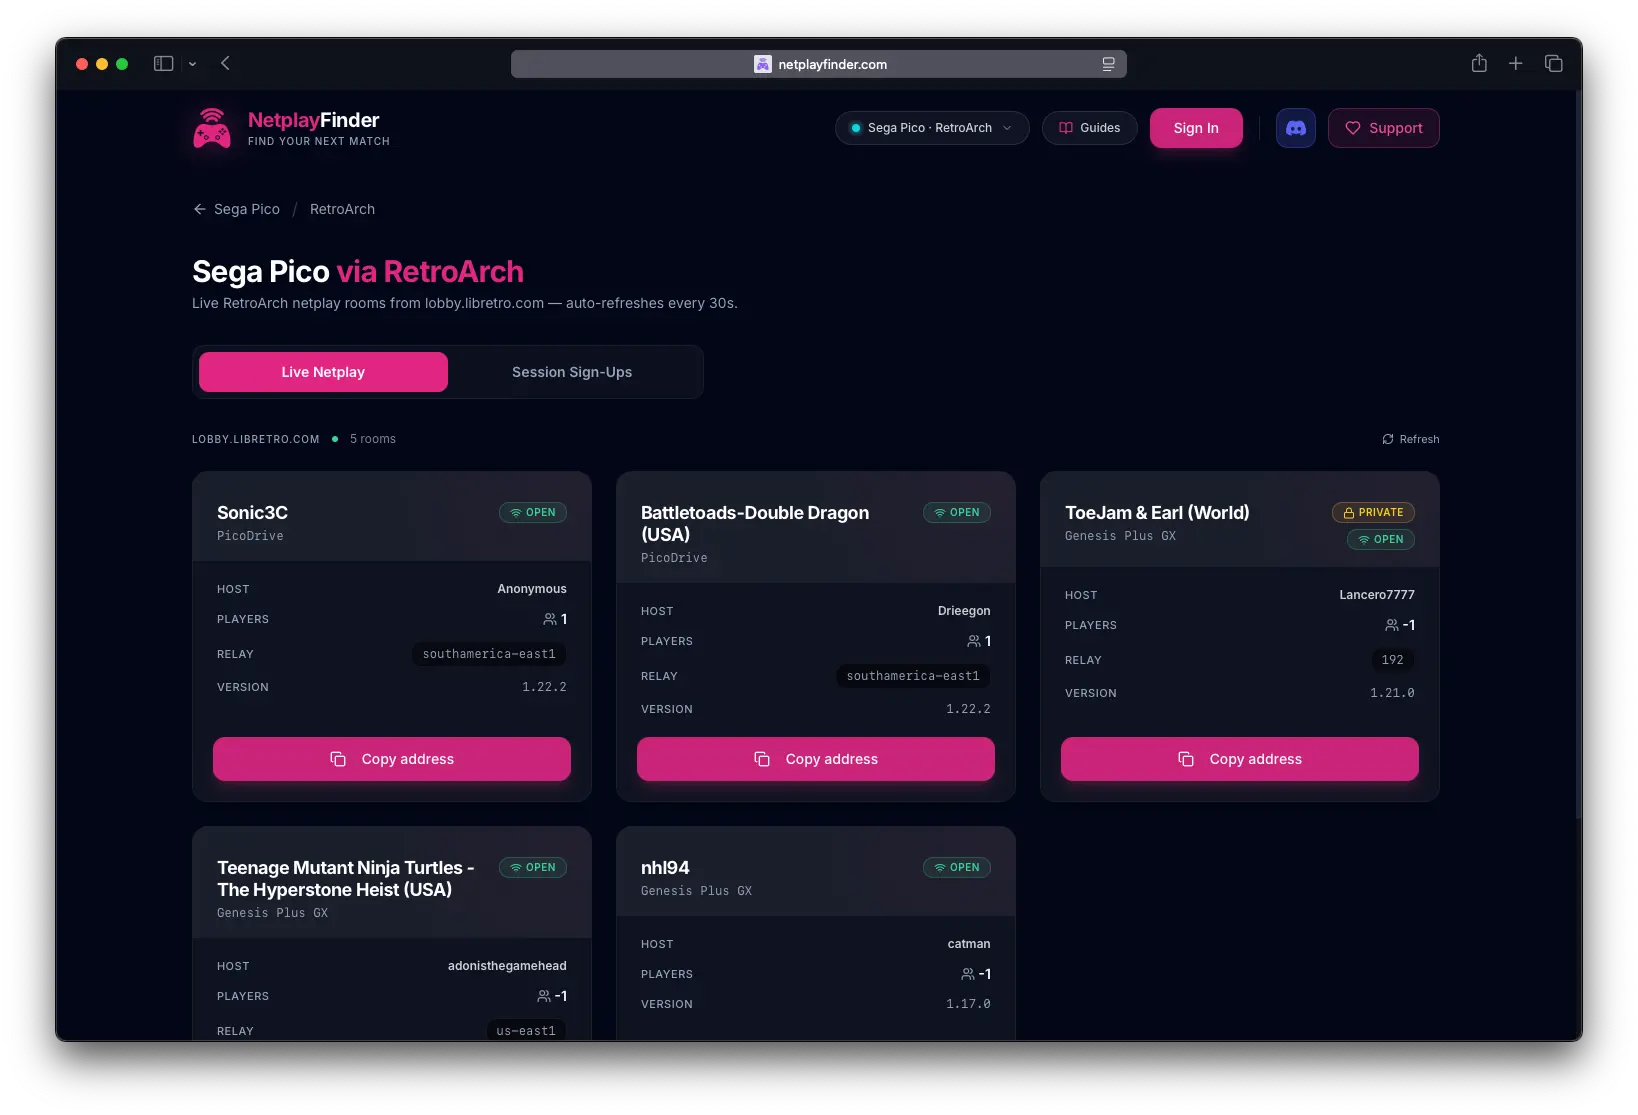Screen dimensions: 1638x1115
Task: Click the nhl94 room title
Action: coord(665,867)
